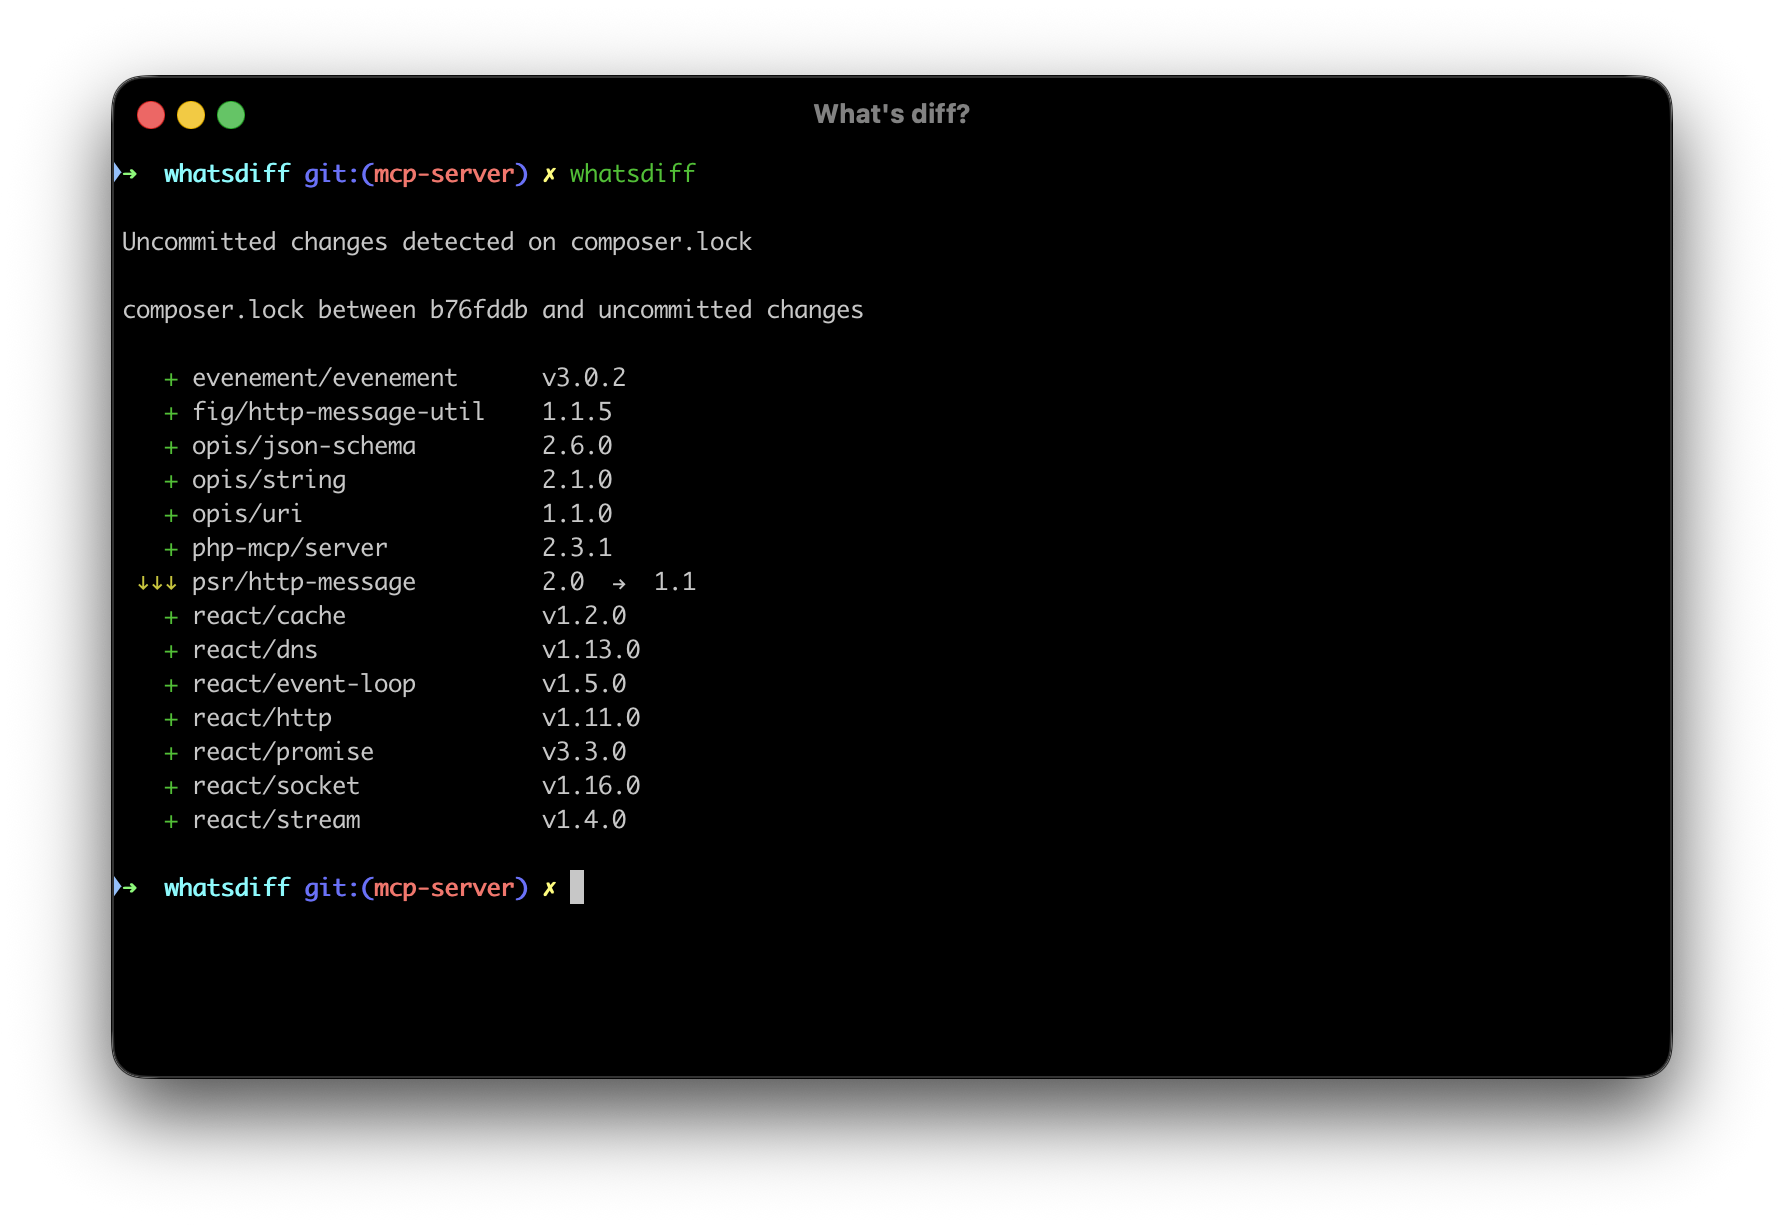This screenshot has width=1784, height=1226.
Task: Click the text Uncommitted changes detected on composer.lock
Action: [x=437, y=241]
